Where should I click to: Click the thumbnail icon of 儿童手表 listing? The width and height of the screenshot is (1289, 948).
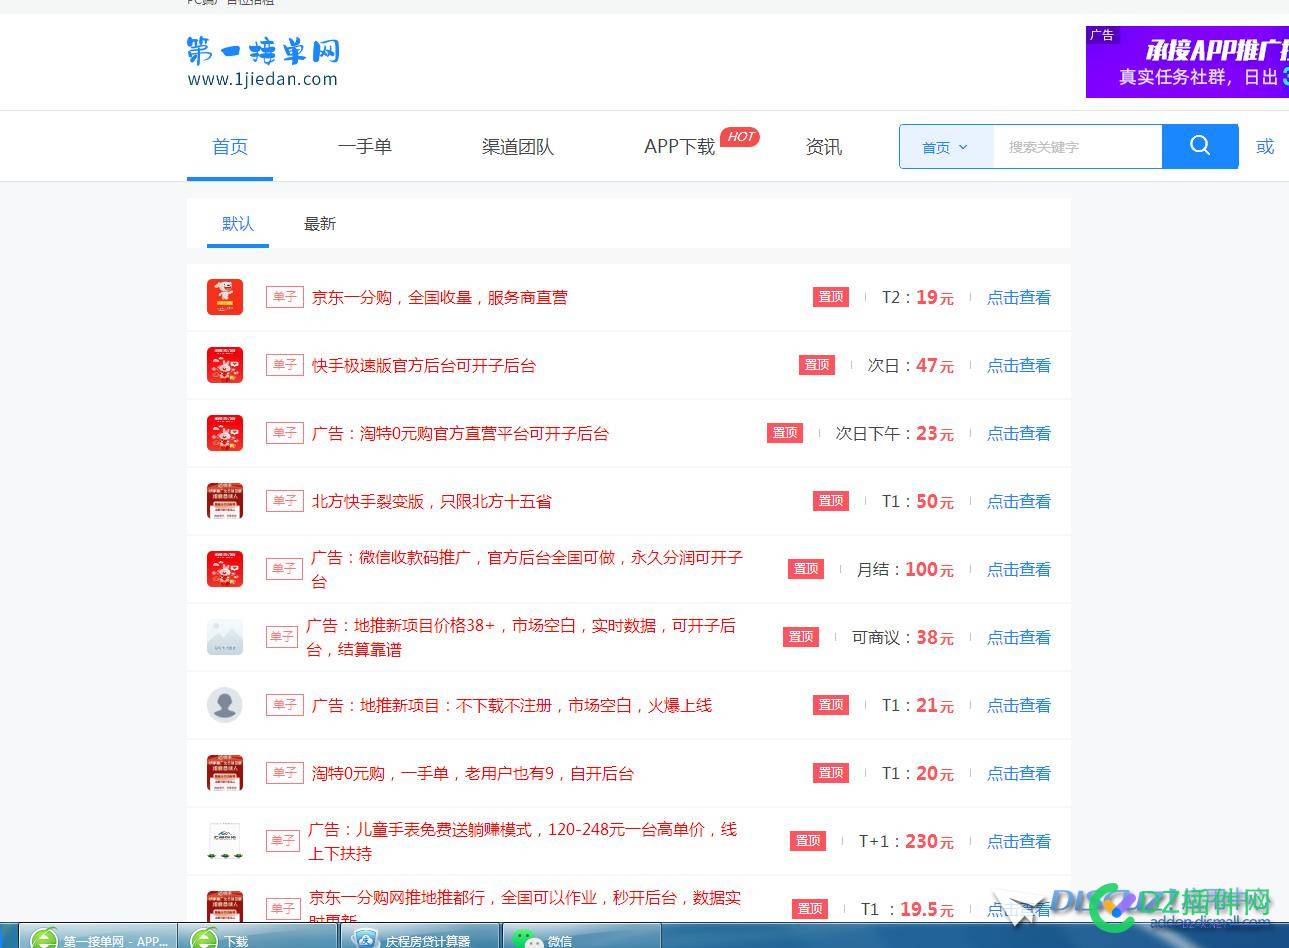pos(225,841)
